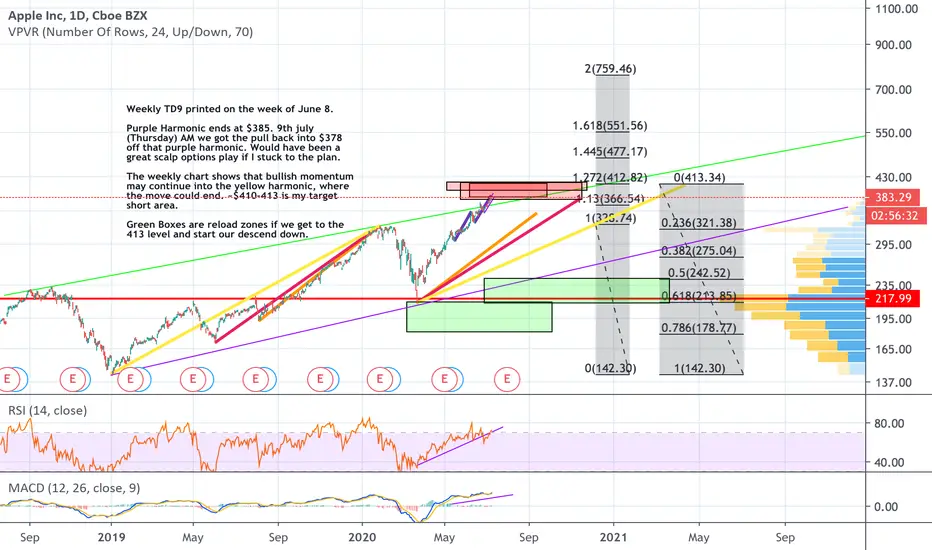The height and width of the screenshot is (550, 932).
Task: Select the 0.382(275.04) retracement level
Action: click(699, 251)
